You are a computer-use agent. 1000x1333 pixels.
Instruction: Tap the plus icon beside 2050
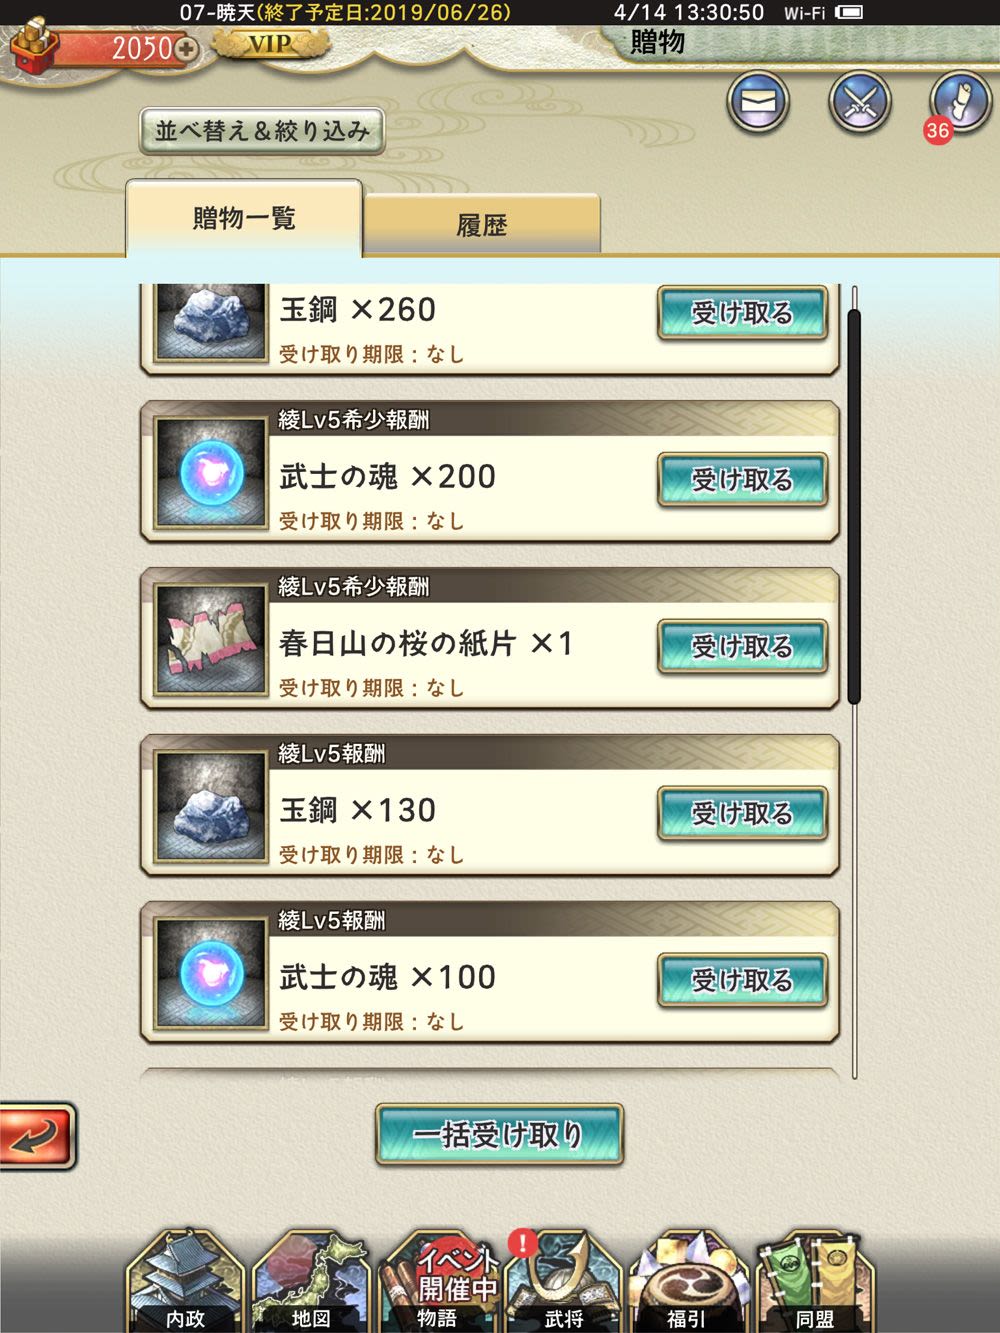pyautogui.click(x=185, y=47)
